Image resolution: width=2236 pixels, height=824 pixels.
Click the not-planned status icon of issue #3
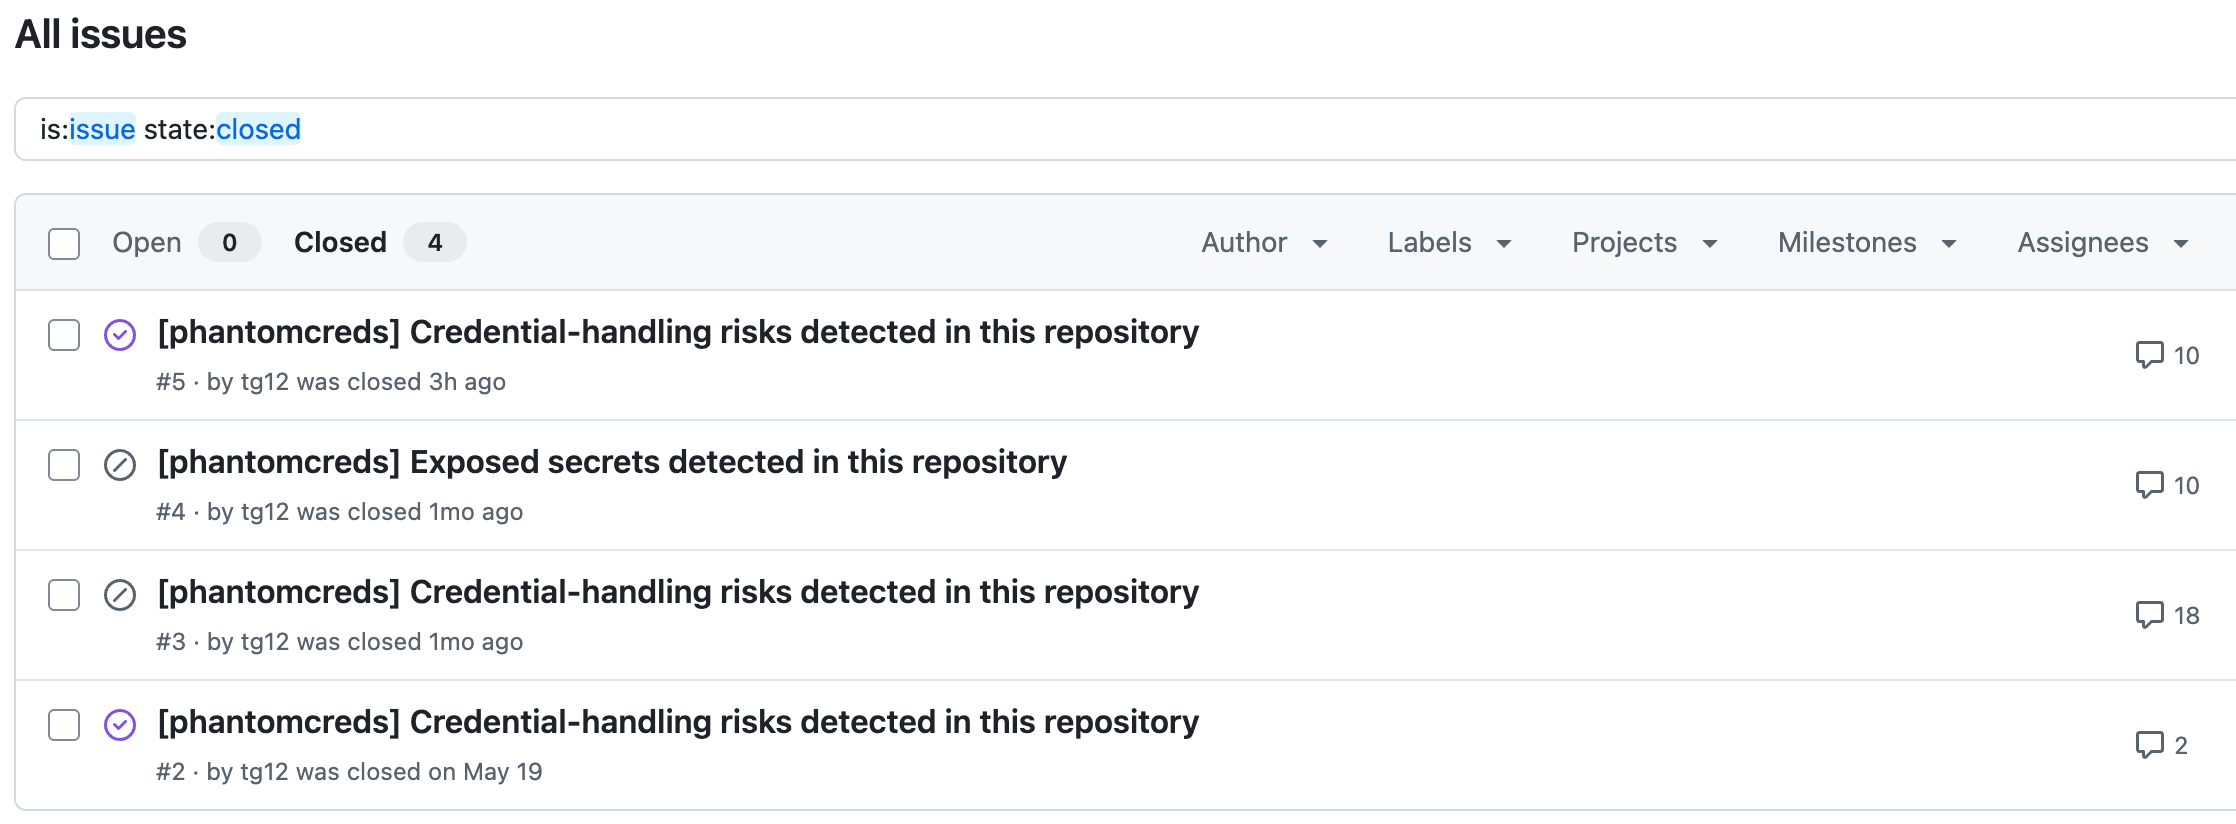click(x=120, y=595)
